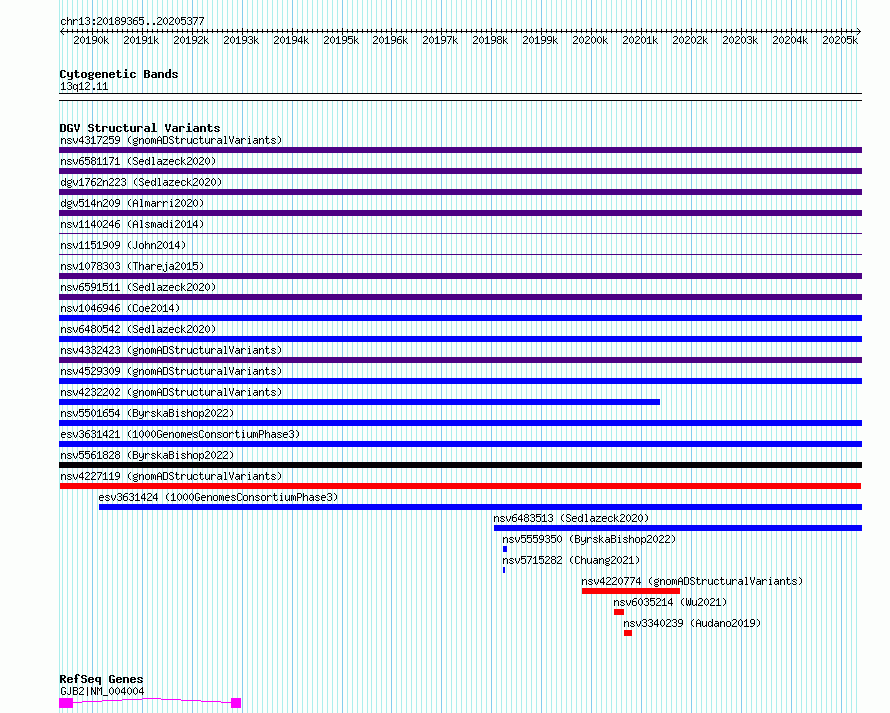Click nsv4332423 gnomAD variant label
This screenshot has width=890, height=713.
pos(171,350)
